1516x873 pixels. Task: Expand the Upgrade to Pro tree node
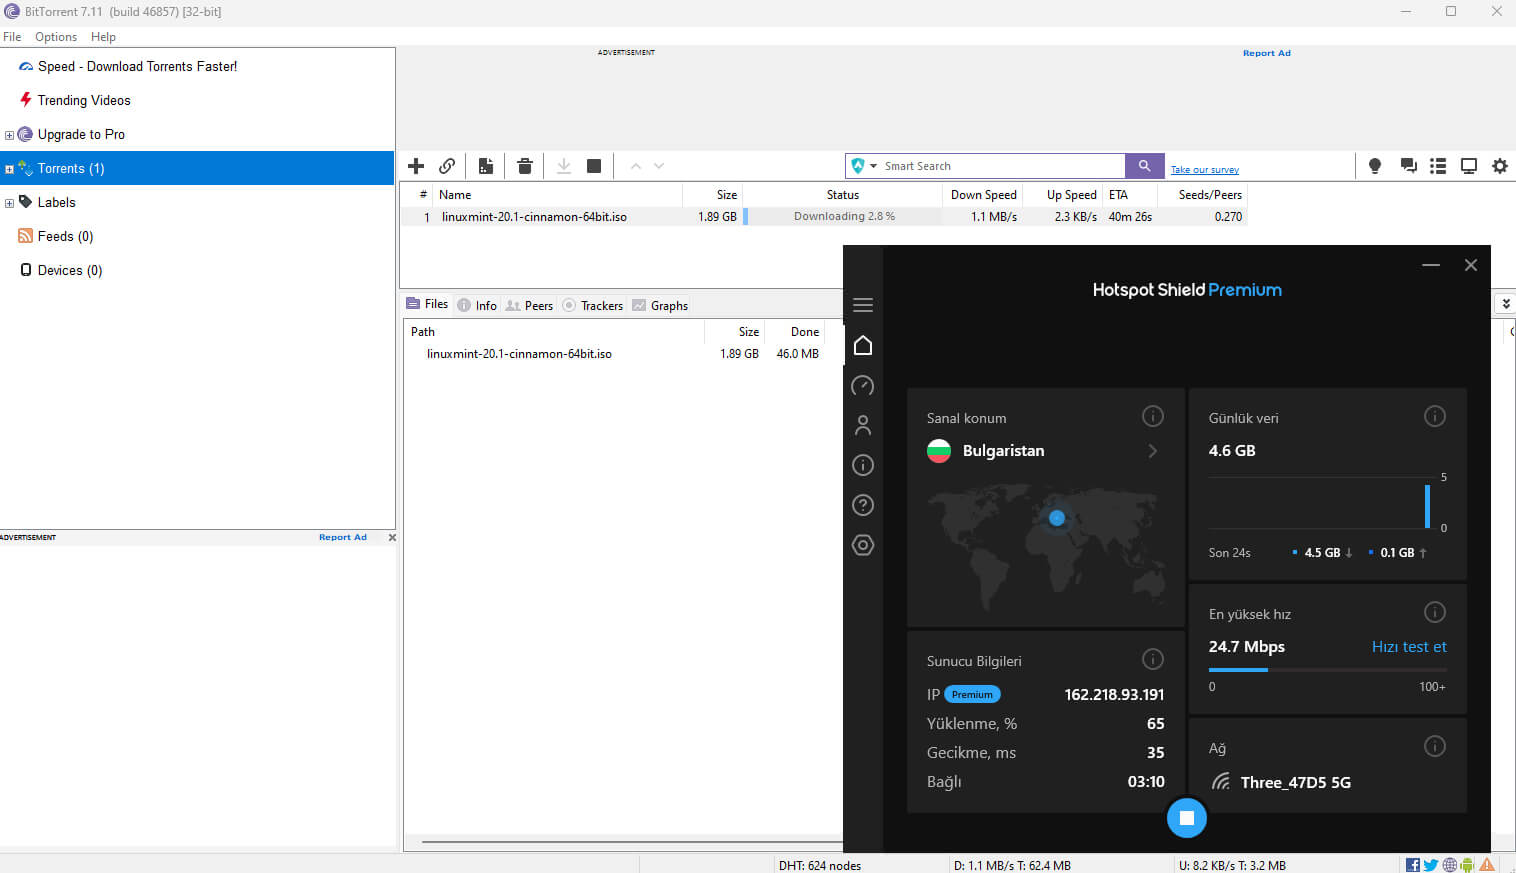(9, 135)
